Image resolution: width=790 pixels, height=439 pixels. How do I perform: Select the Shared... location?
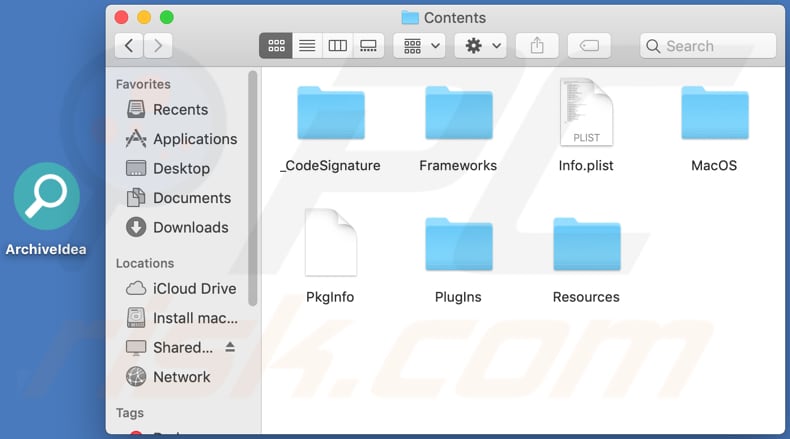coord(169,347)
